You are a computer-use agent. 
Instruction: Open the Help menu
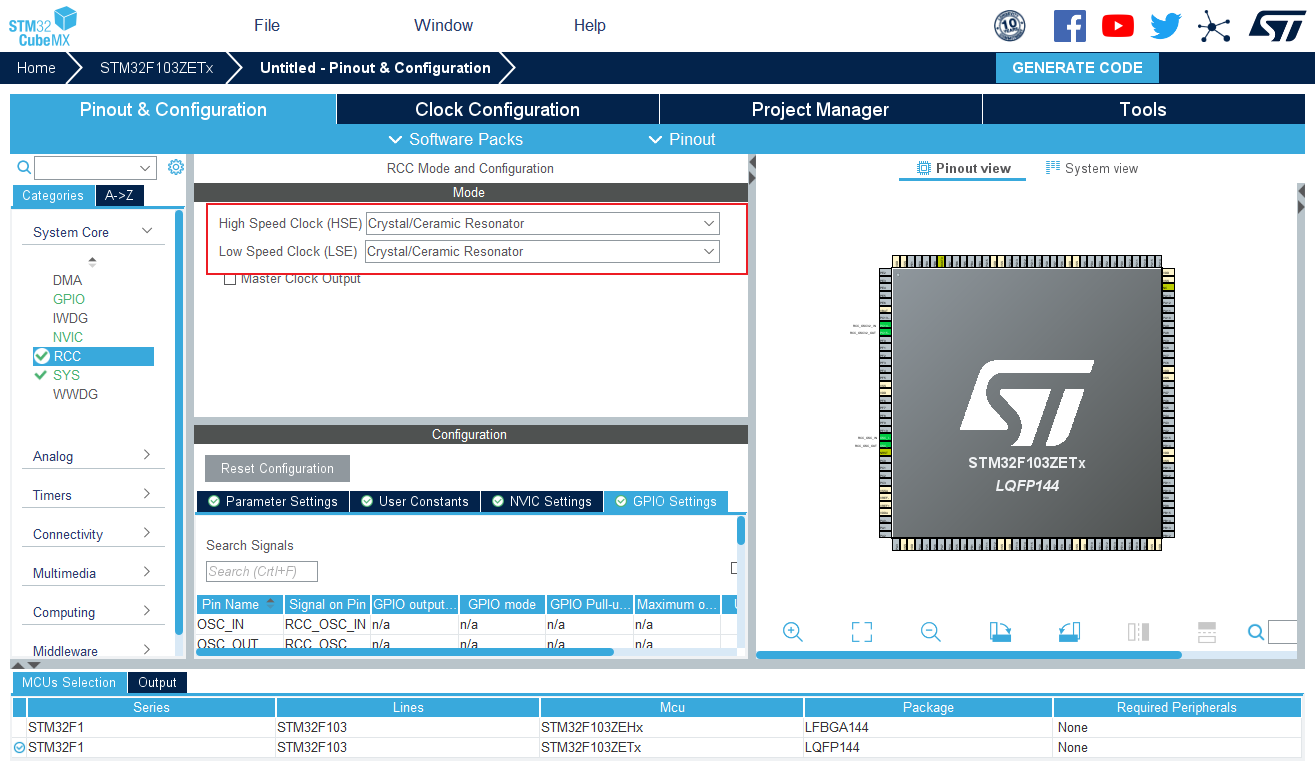pyautogui.click(x=590, y=26)
